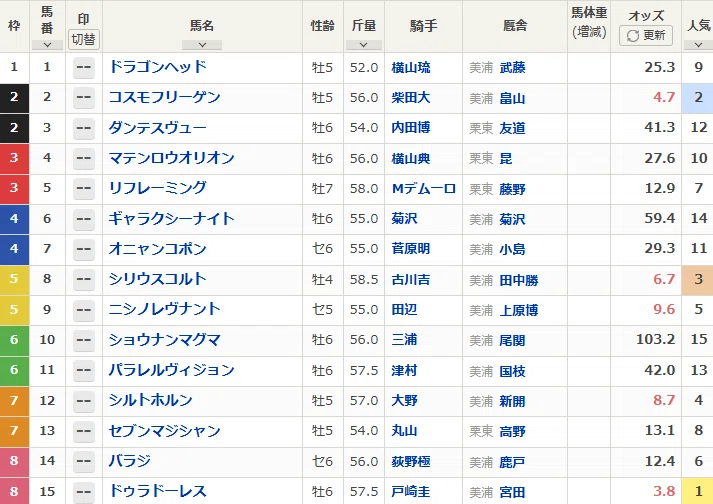
Task: Open mark selector for ドラゴンヘッド
Action: click(84, 67)
